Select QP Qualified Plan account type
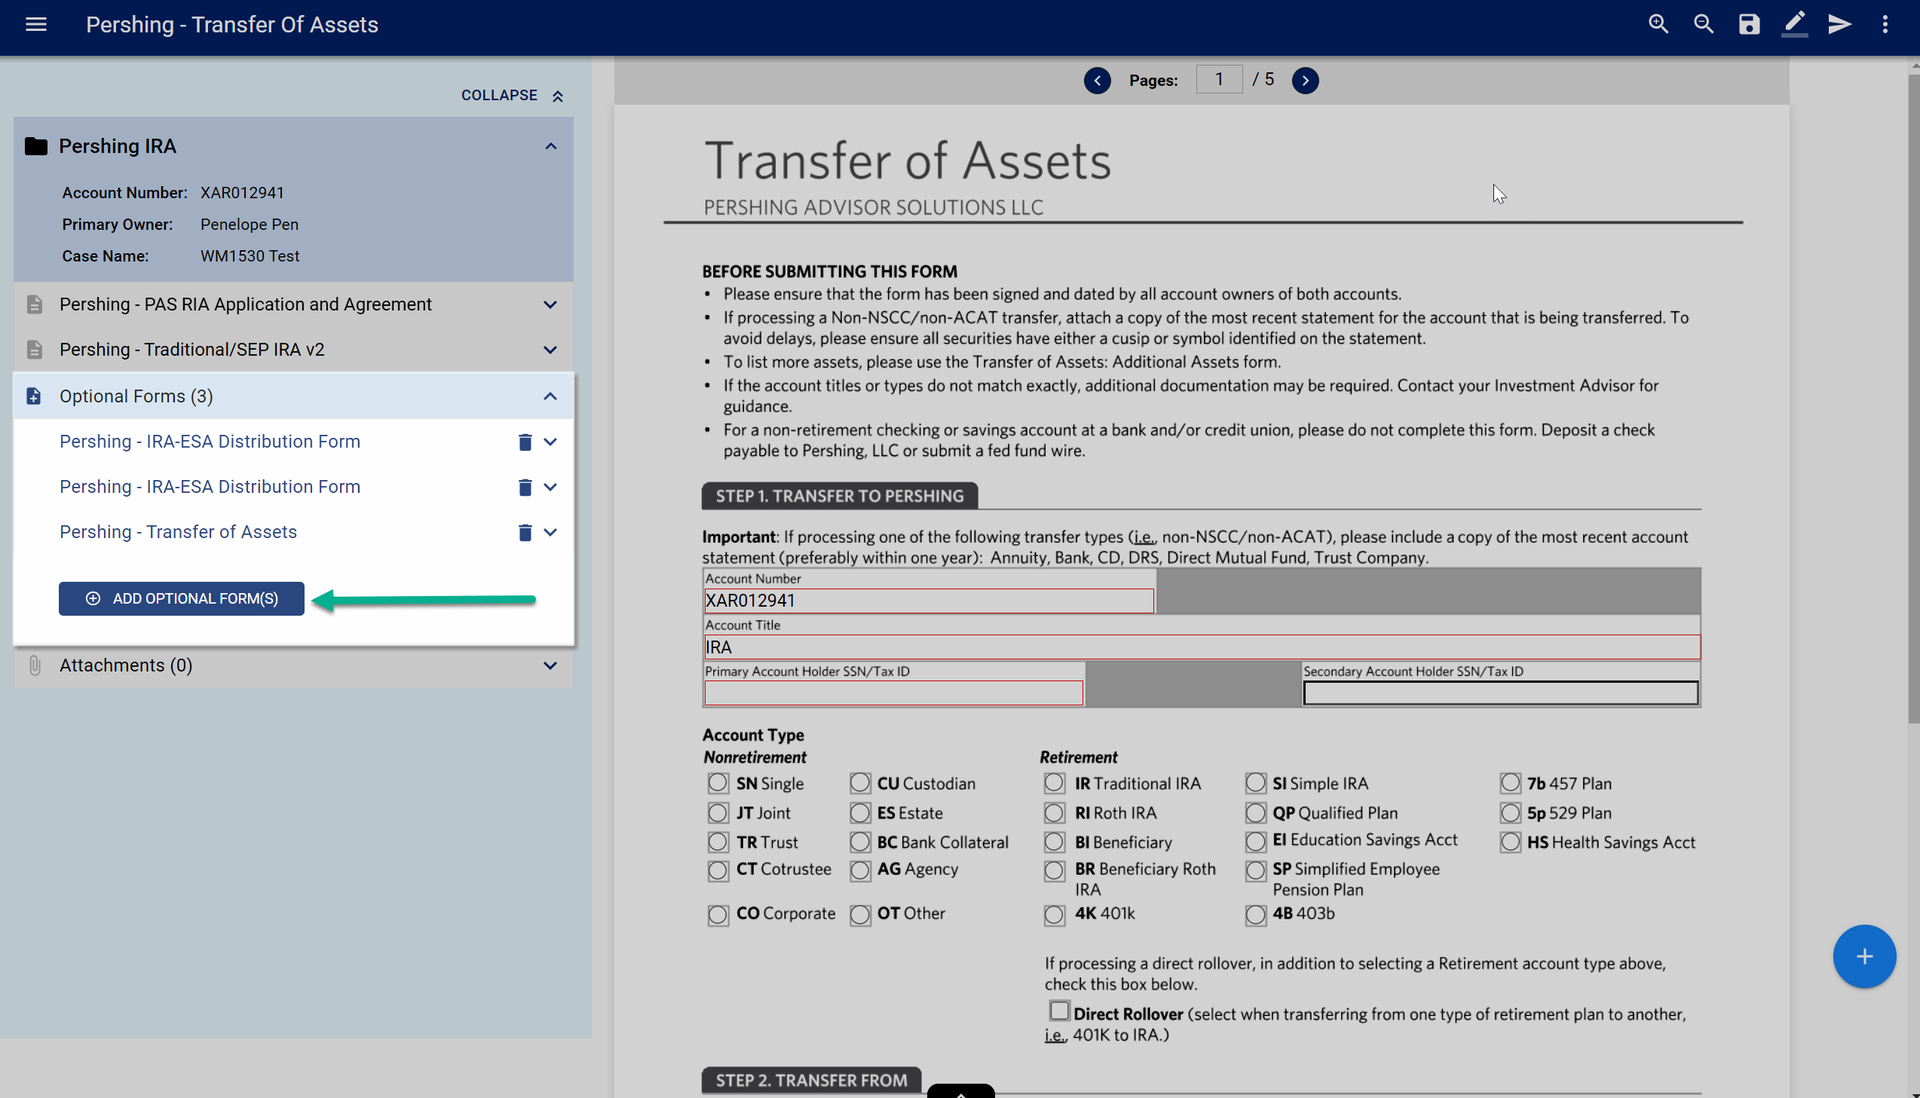 click(1256, 813)
